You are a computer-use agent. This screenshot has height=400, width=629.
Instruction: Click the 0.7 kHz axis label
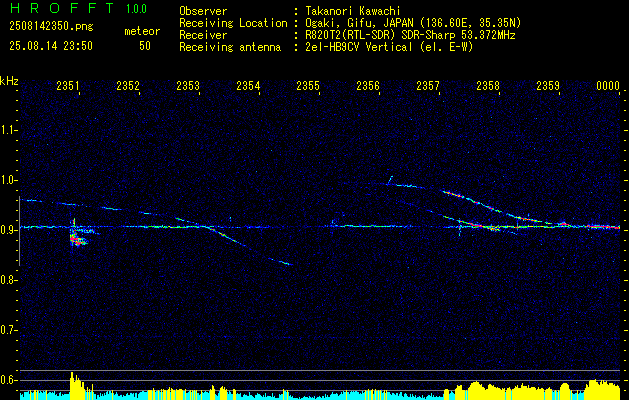point(8,330)
